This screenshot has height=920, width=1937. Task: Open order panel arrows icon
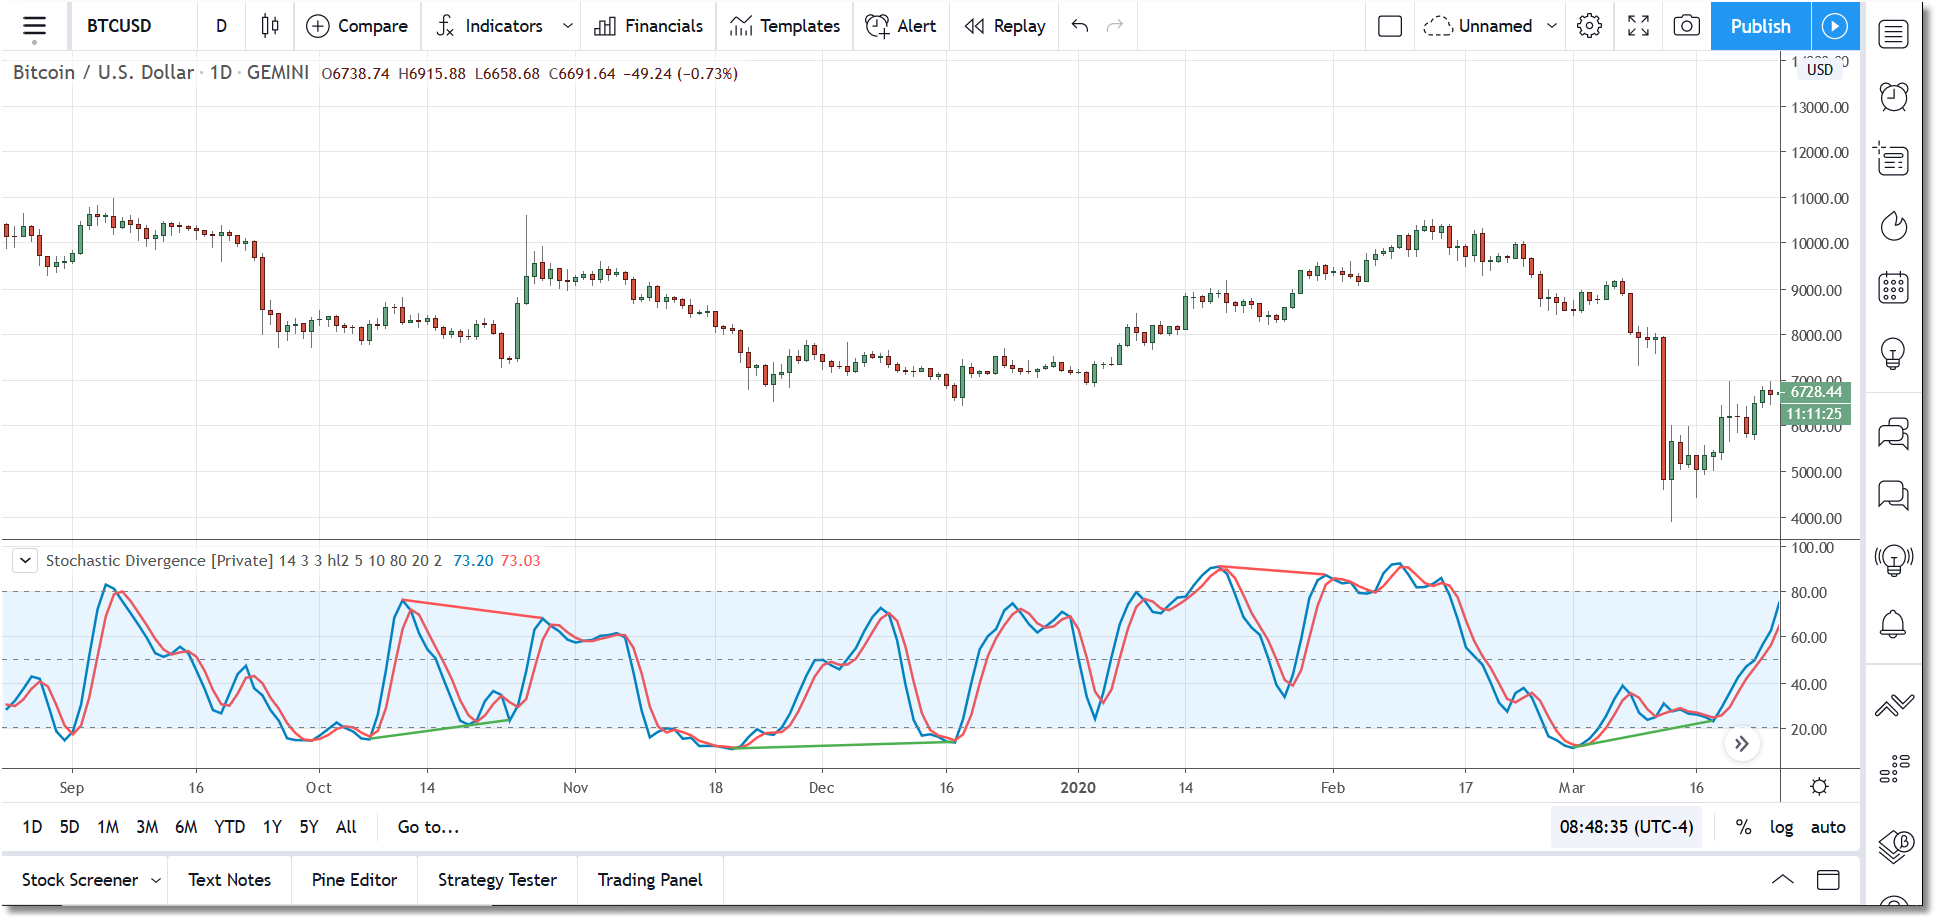click(x=1893, y=705)
